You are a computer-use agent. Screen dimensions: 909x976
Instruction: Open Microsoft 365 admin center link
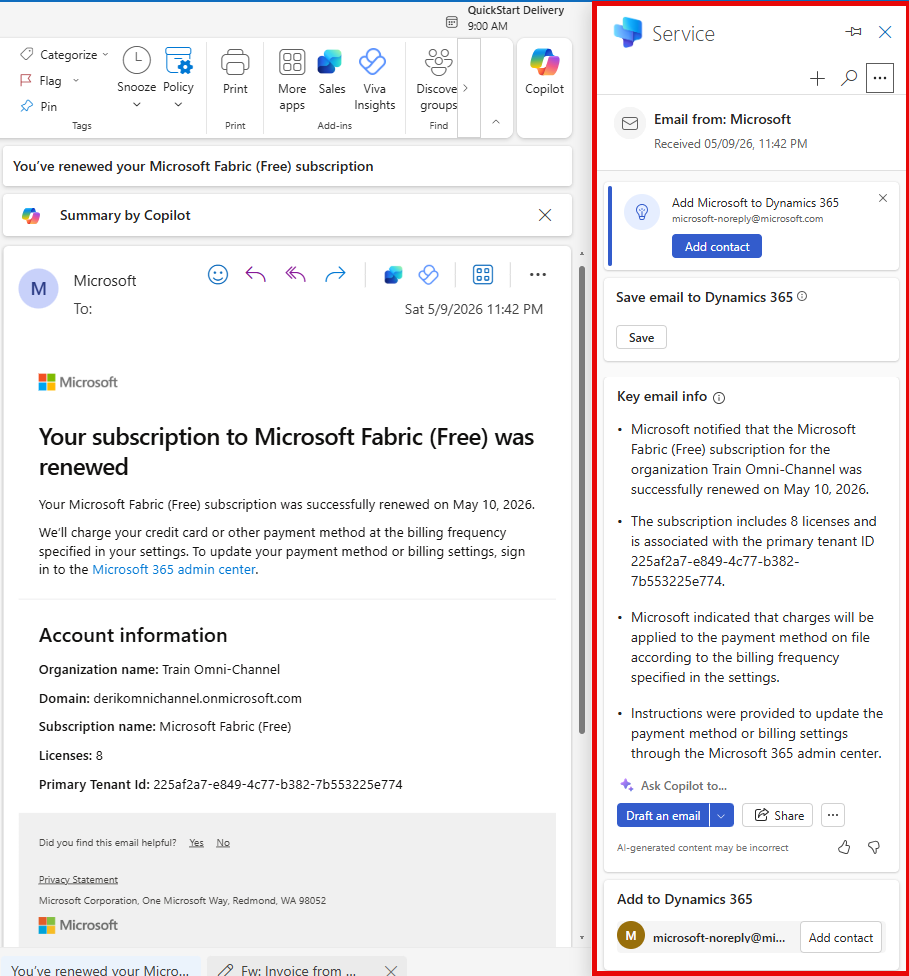coord(174,570)
